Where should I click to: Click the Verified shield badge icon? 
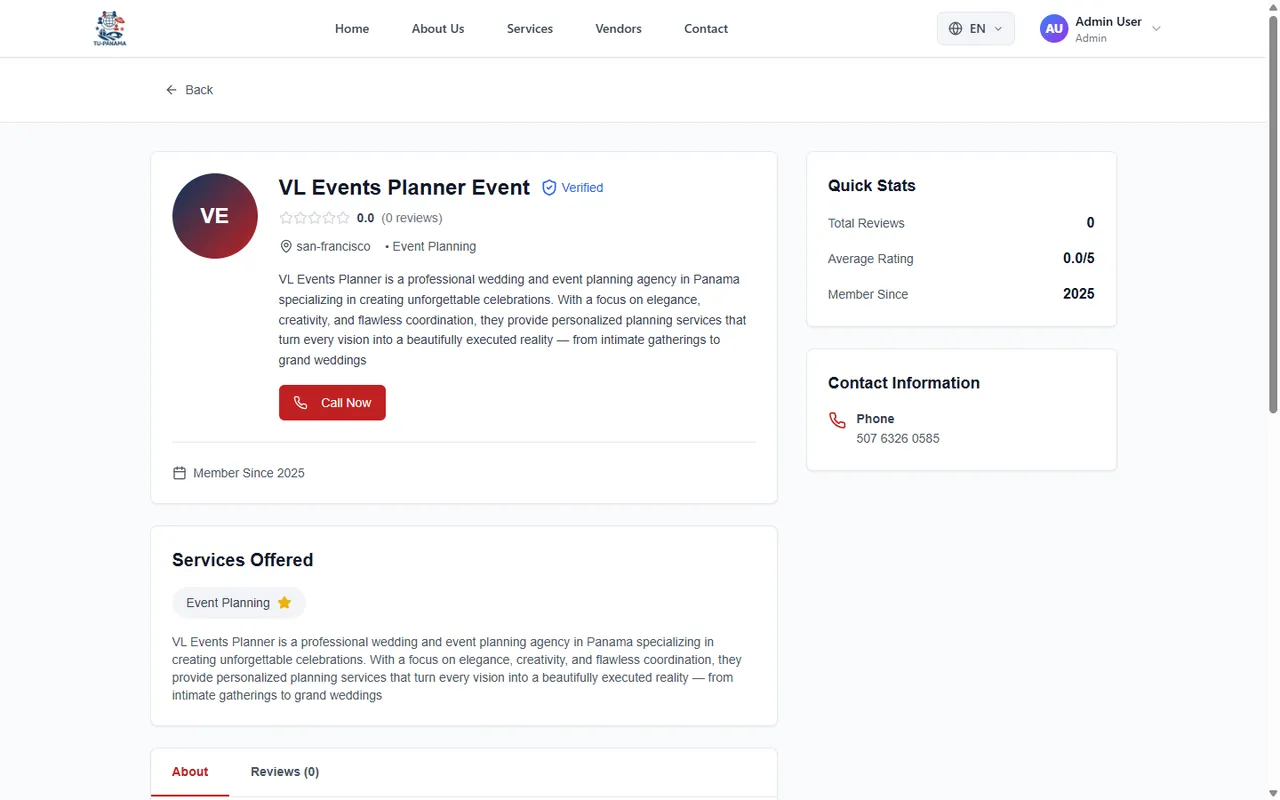[549, 188]
